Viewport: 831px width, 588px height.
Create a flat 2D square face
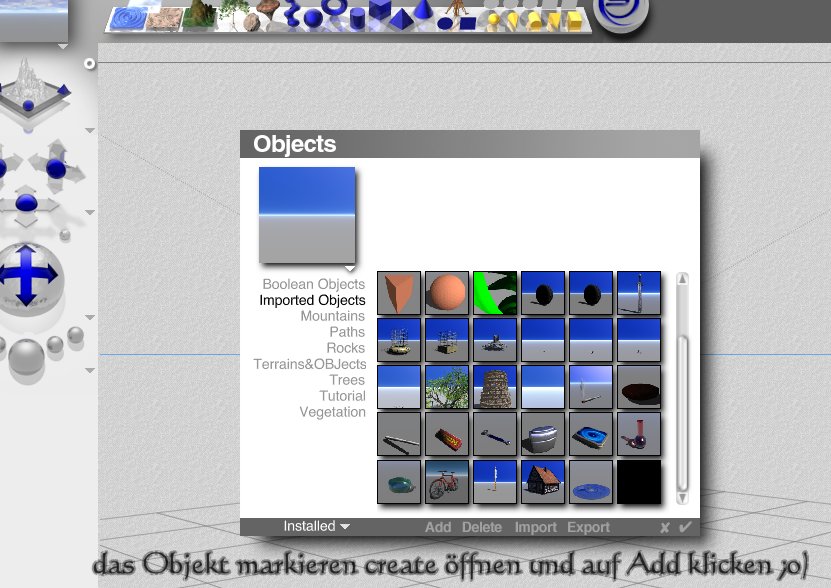coord(467,23)
